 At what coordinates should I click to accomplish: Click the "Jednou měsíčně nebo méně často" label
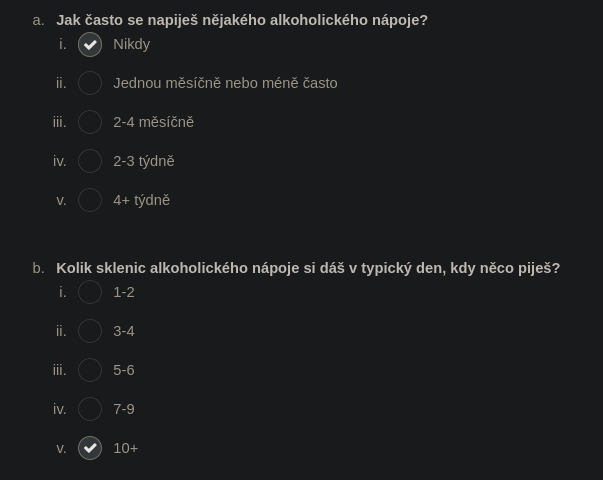pyautogui.click(x=225, y=83)
